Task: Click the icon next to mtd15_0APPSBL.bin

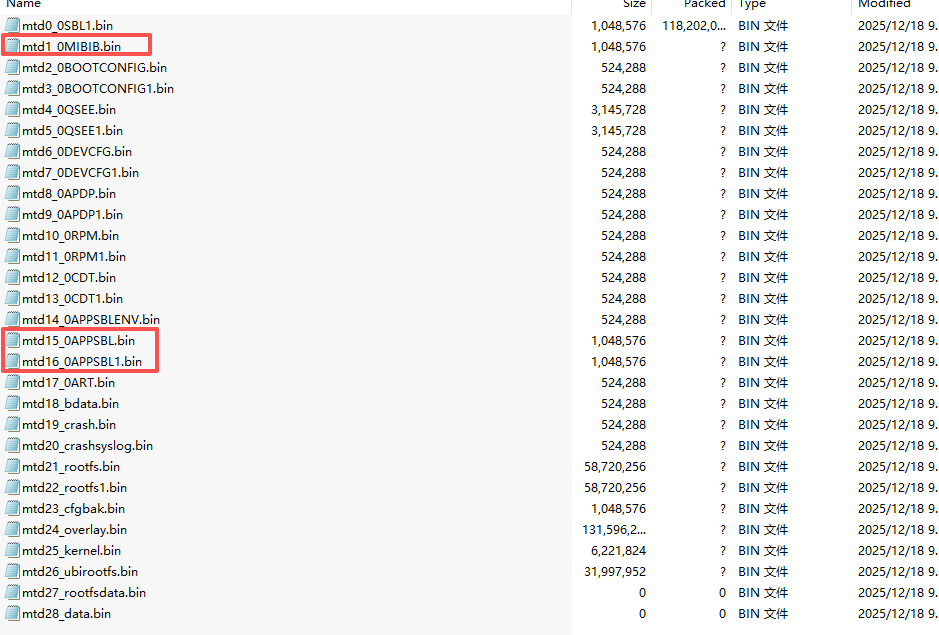Action: (13, 341)
